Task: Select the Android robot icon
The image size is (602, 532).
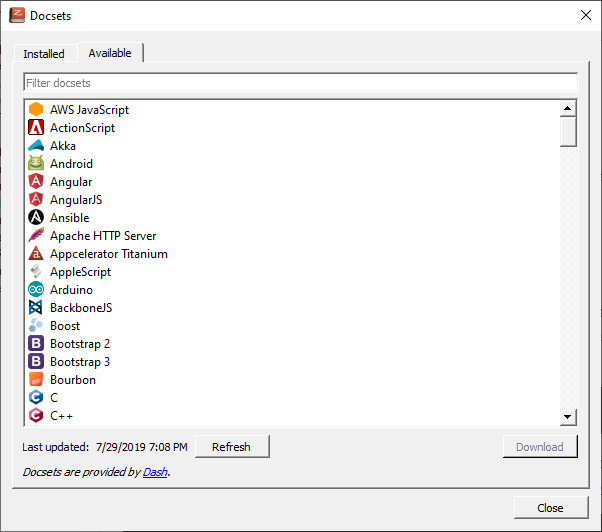Action: tap(36, 164)
